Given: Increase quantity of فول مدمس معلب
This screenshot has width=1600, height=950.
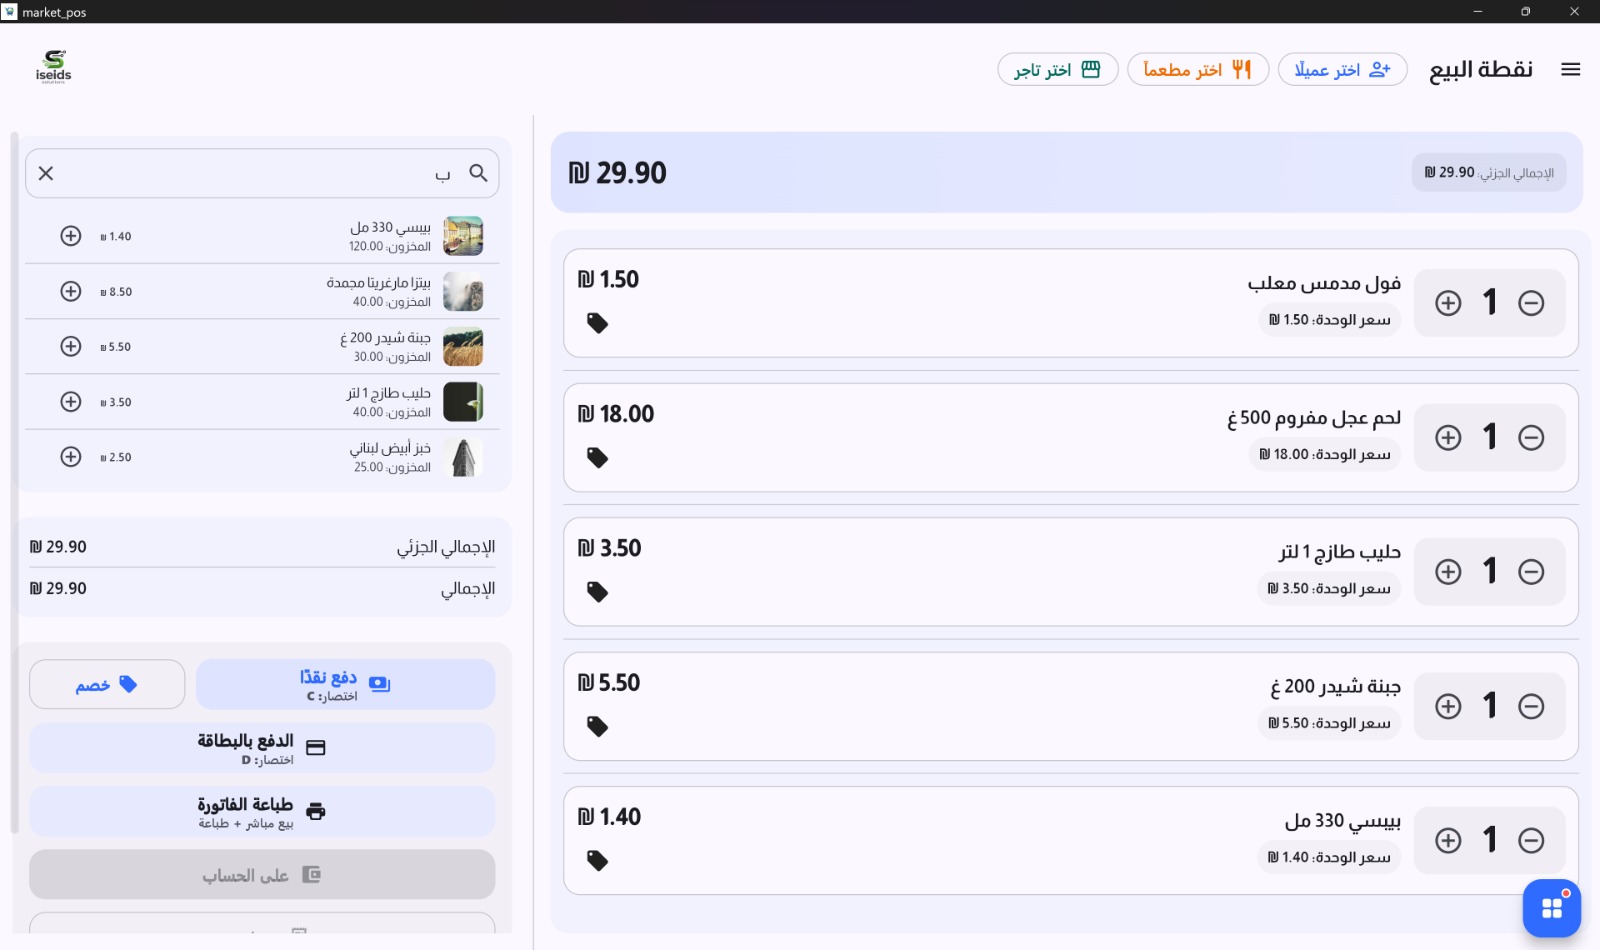Looking at the screenshot, I should 1448,303.
